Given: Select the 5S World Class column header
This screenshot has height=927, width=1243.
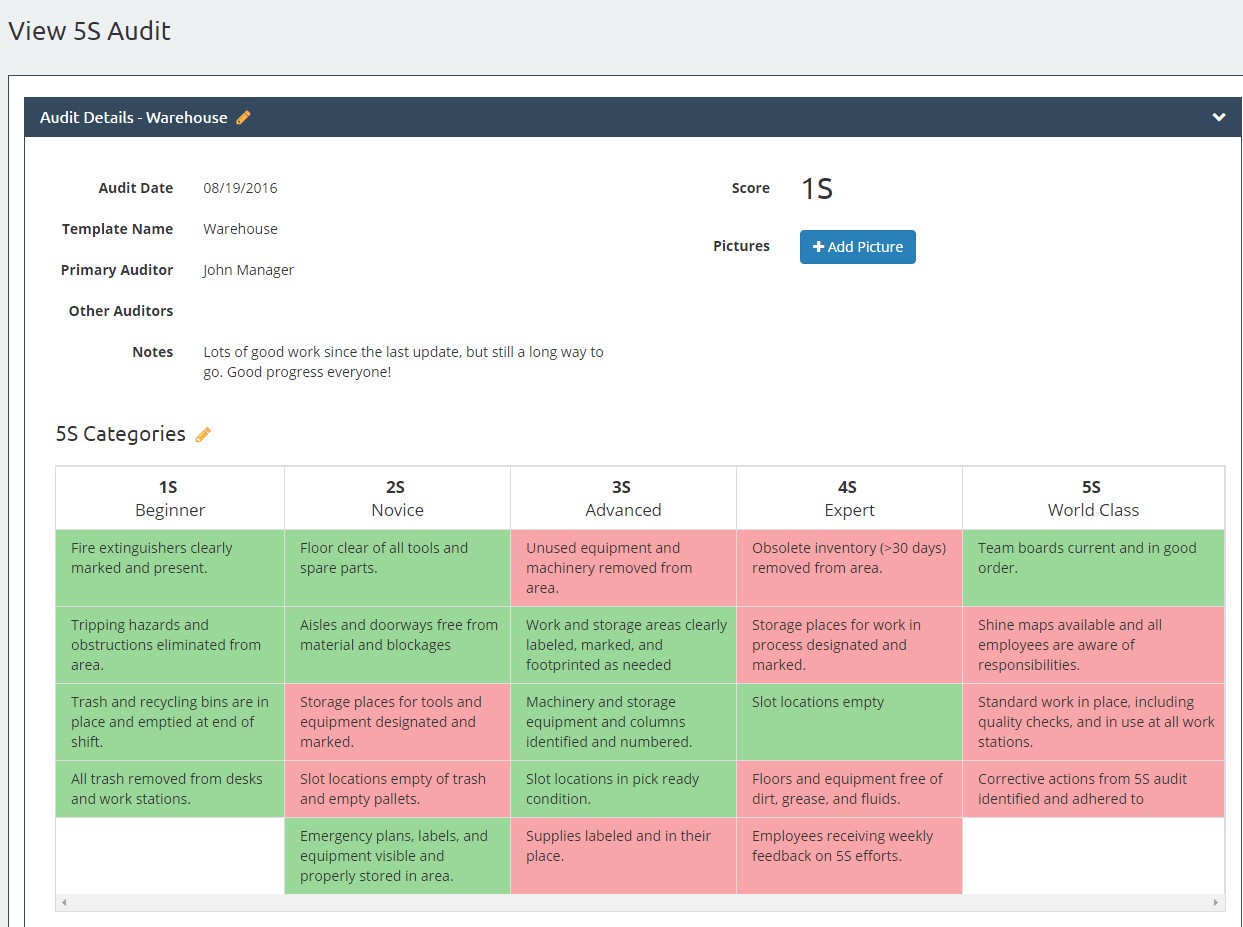Looking at the screenshot, I should (1092, 498).
